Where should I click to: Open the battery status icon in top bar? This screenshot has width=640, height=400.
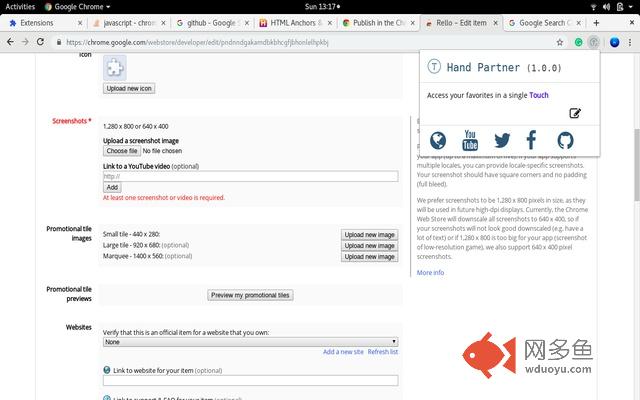coord(620,7)
